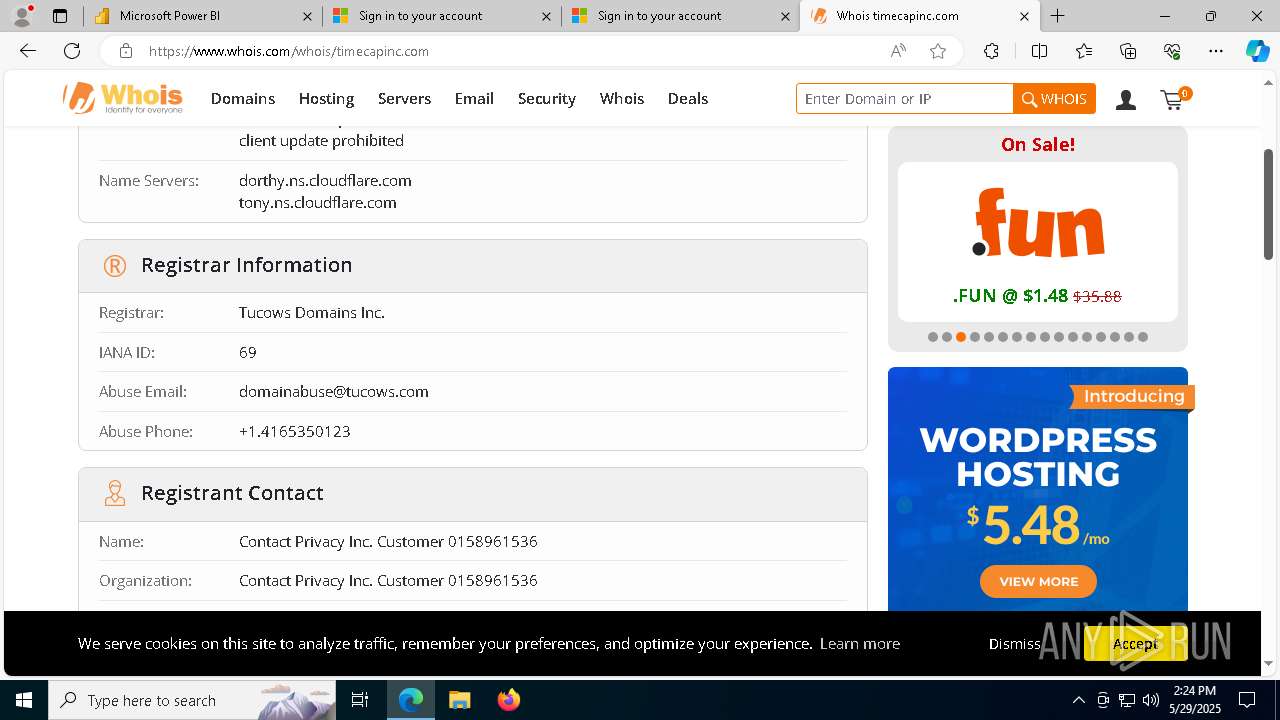
Task: Add page to favorites star icon
Action: (x=938, y=51)
